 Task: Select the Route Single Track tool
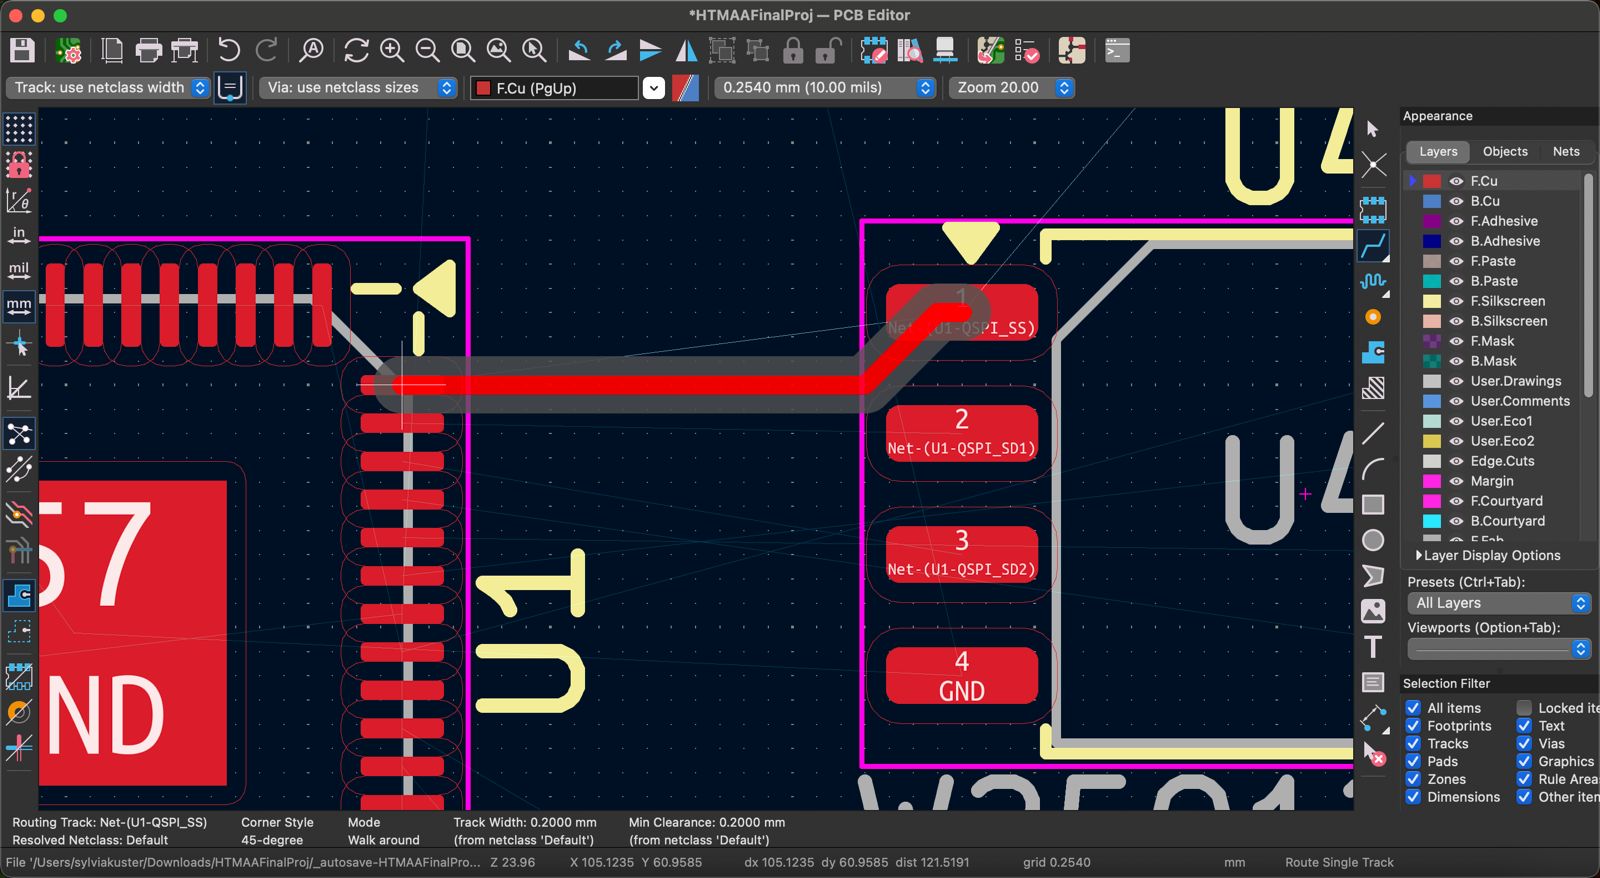1373,245
